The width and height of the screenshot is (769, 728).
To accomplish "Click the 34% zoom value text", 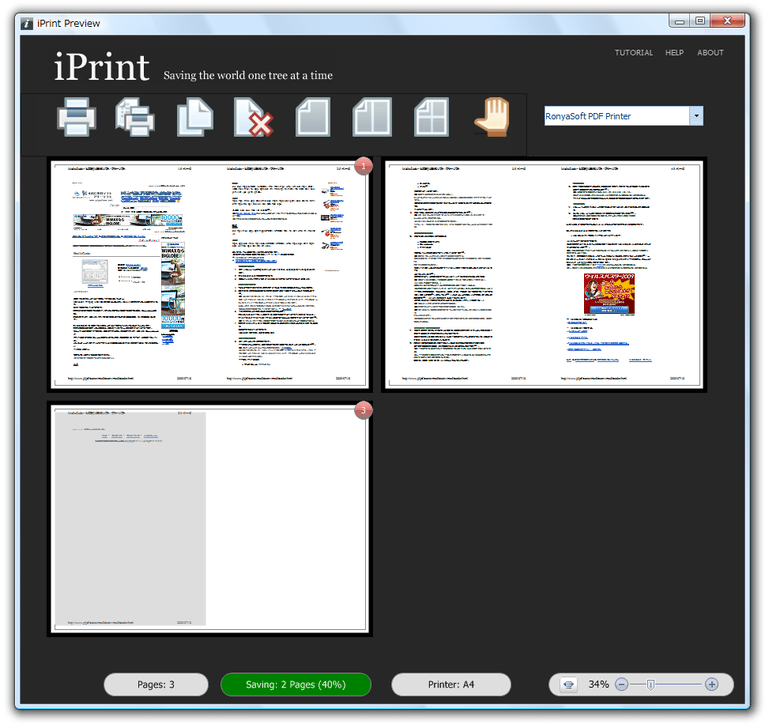I will tap(598, 684).
